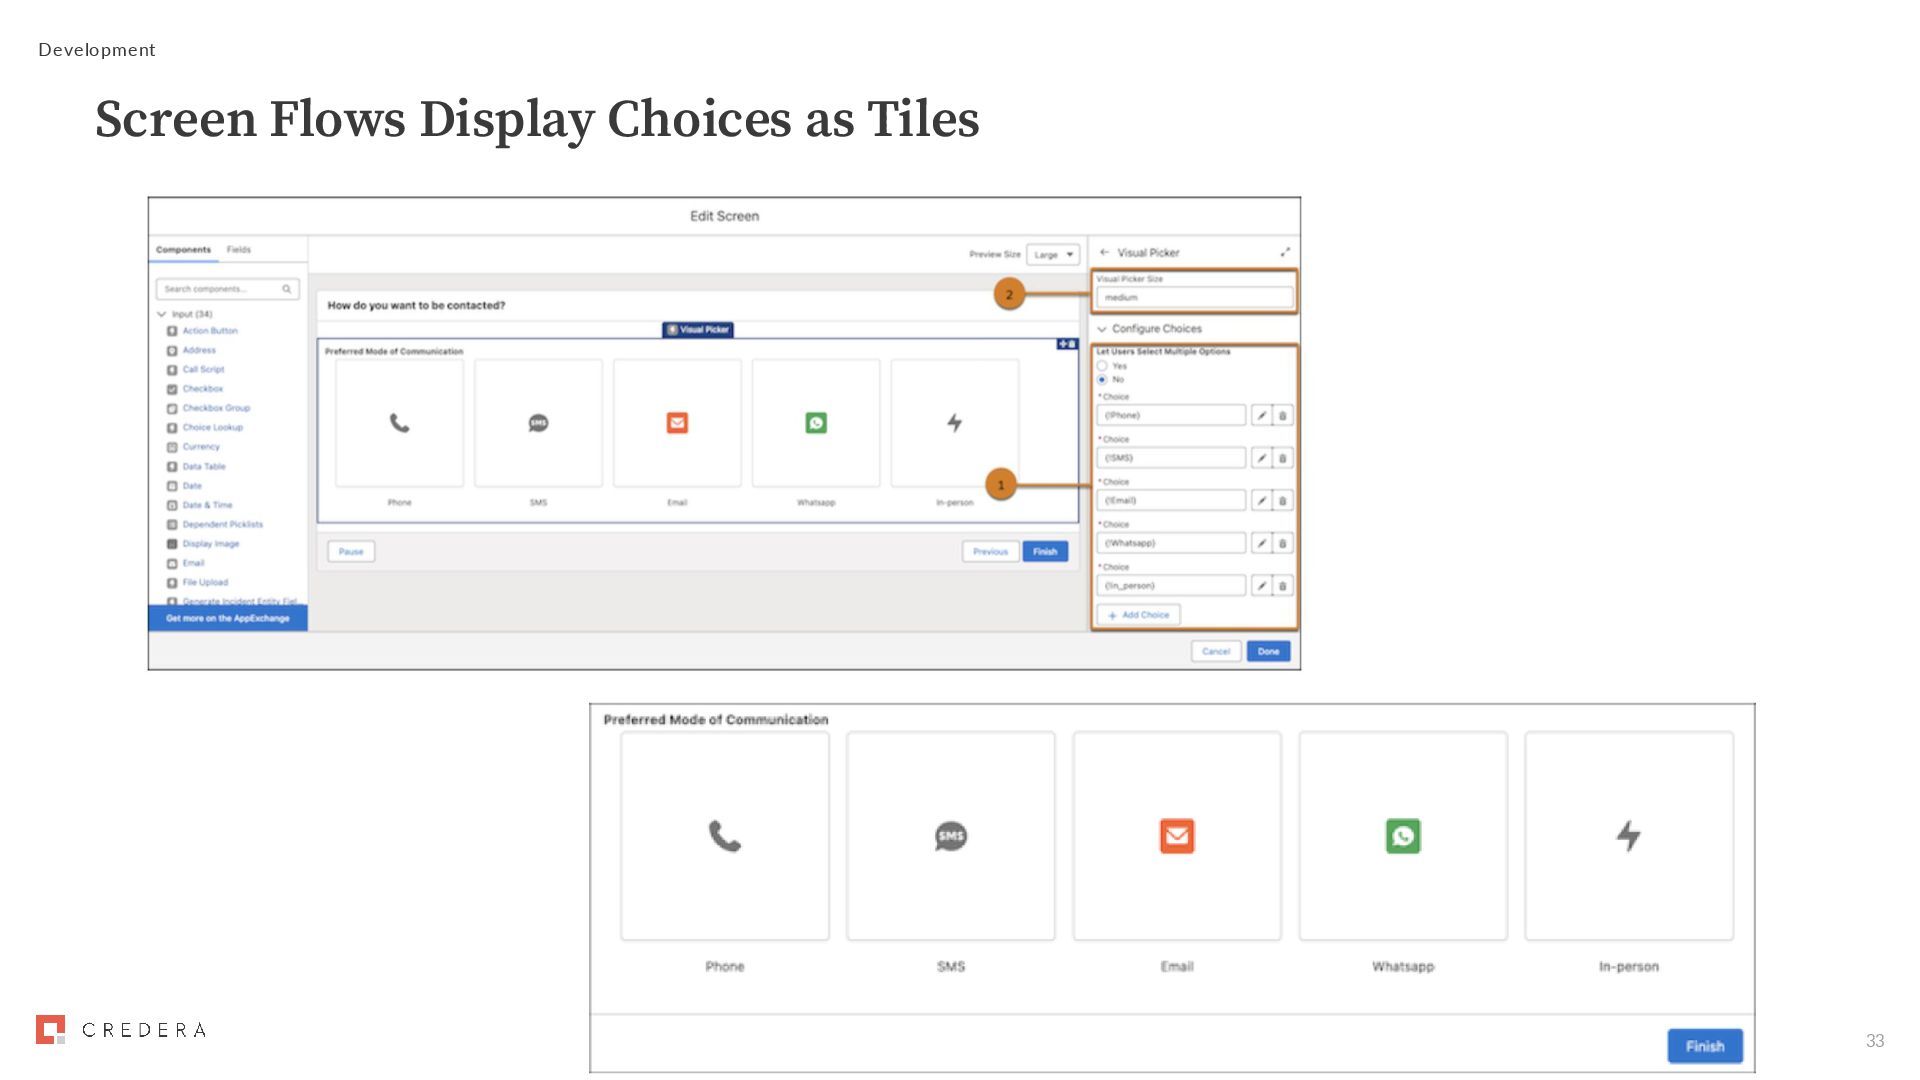This screenshot has width=1920, height=1080.
Task: Expand the properties panel with expand icon
Action: [1285, 252]
